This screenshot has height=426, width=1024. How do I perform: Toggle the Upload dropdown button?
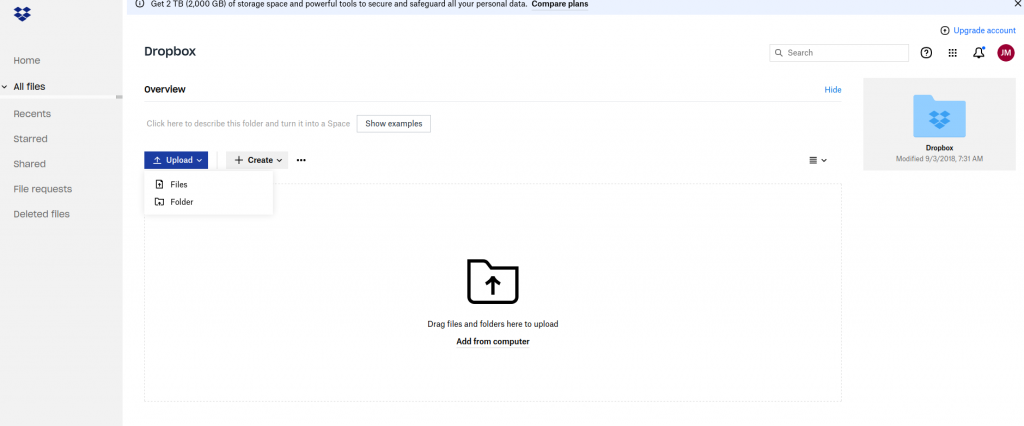coord(176,160)
